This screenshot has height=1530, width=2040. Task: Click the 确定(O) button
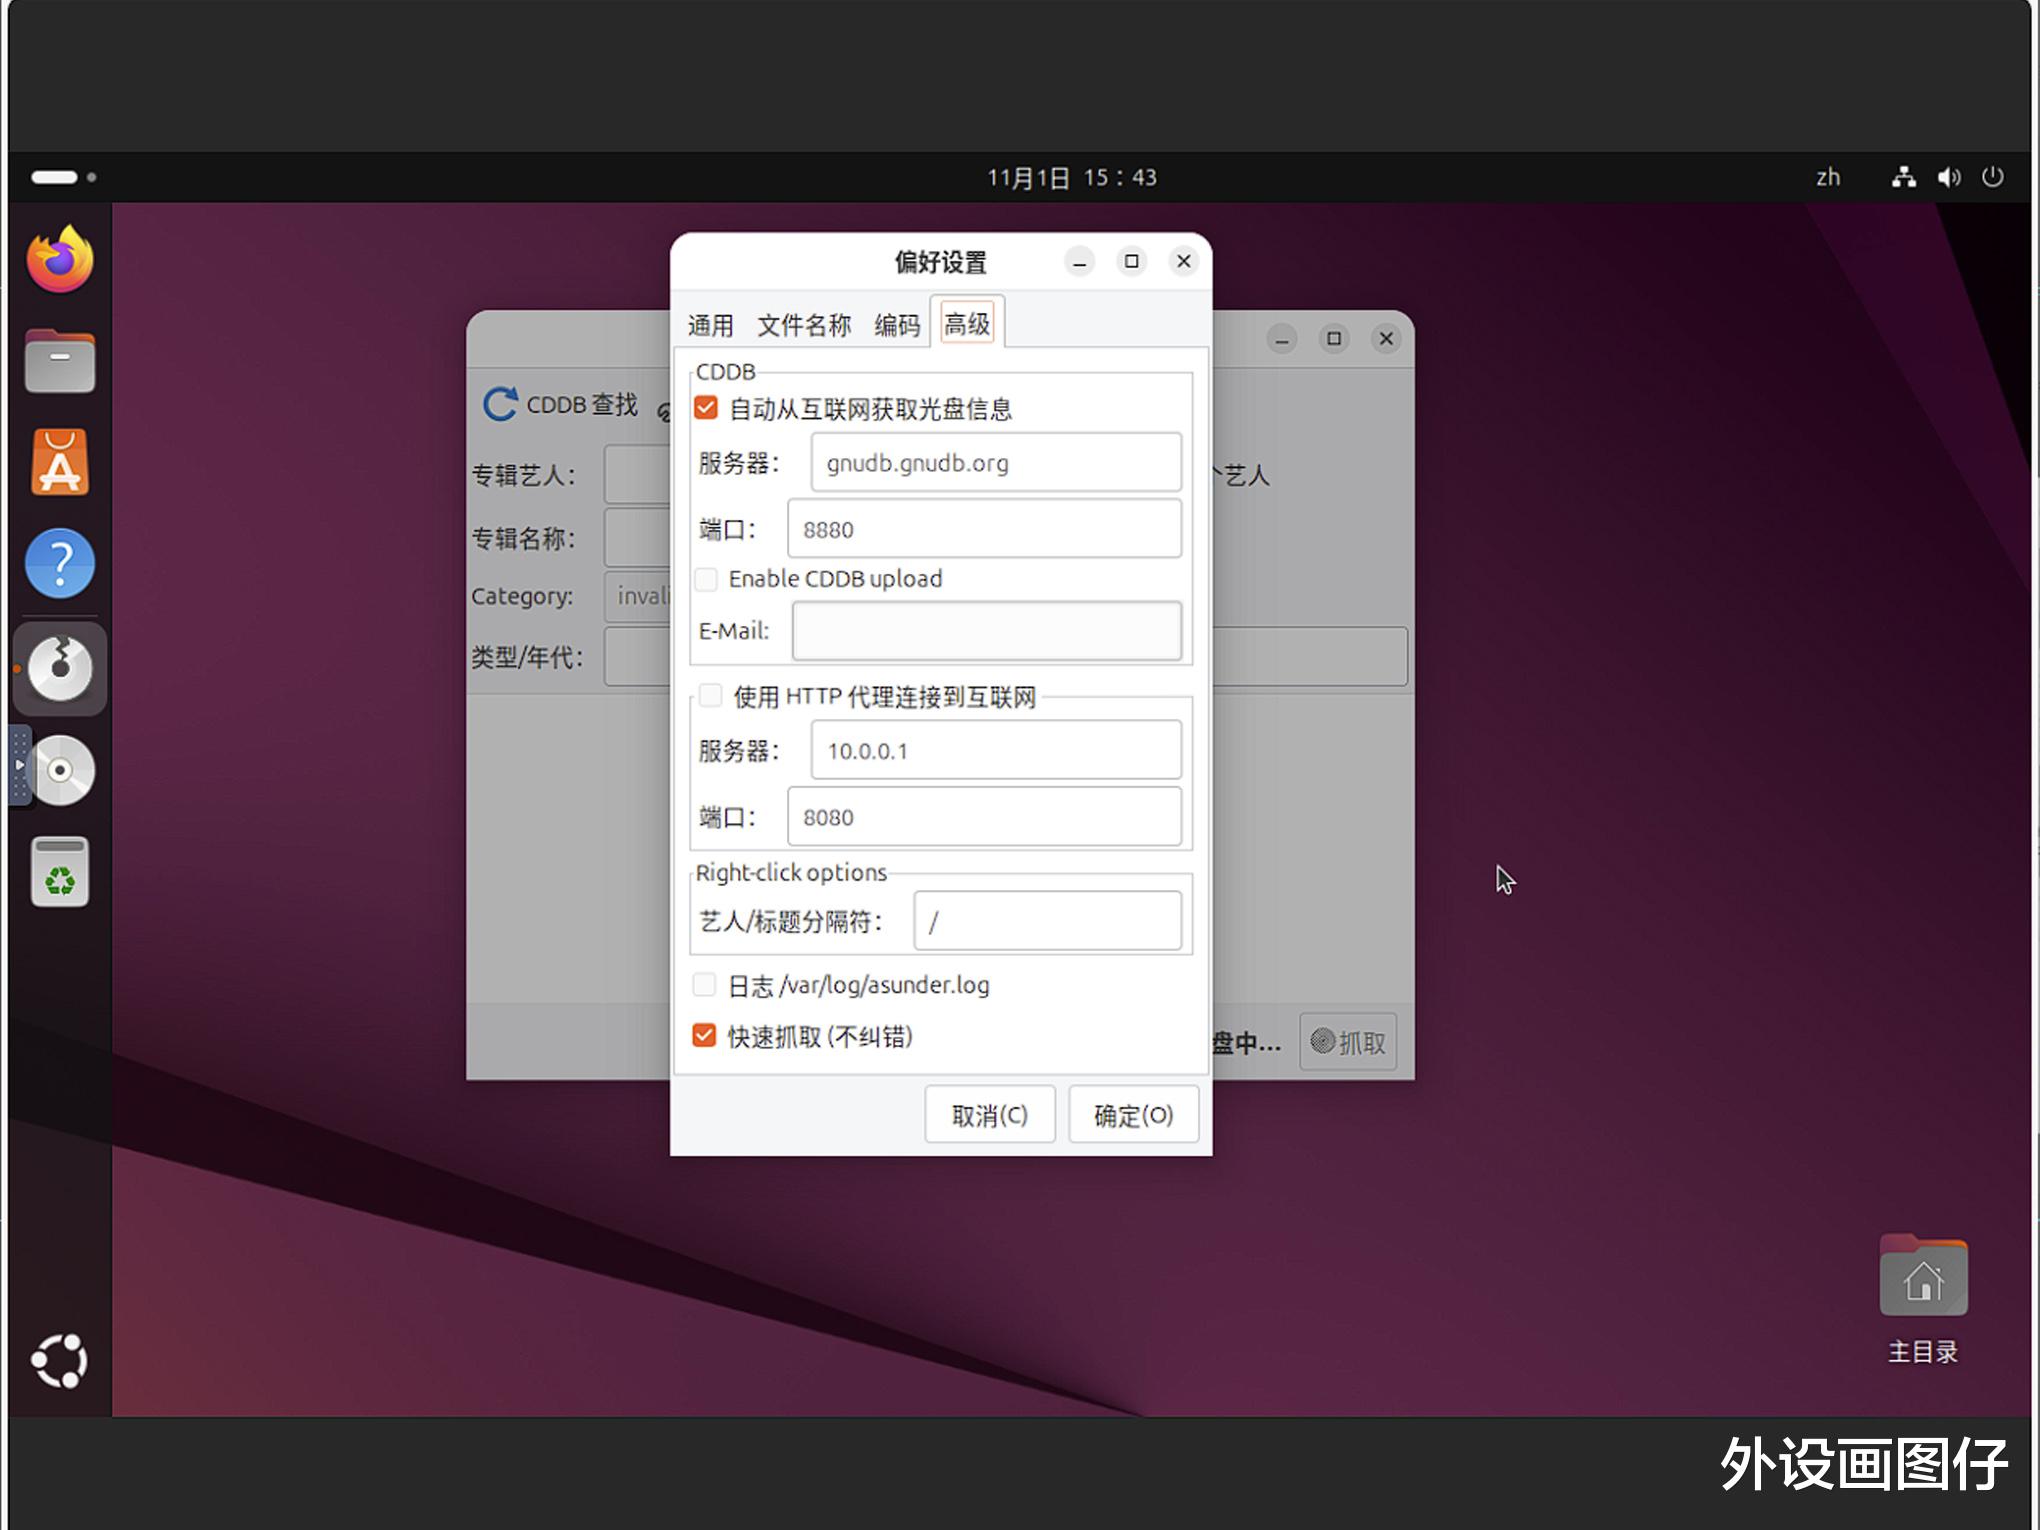pos(1133,1115)
